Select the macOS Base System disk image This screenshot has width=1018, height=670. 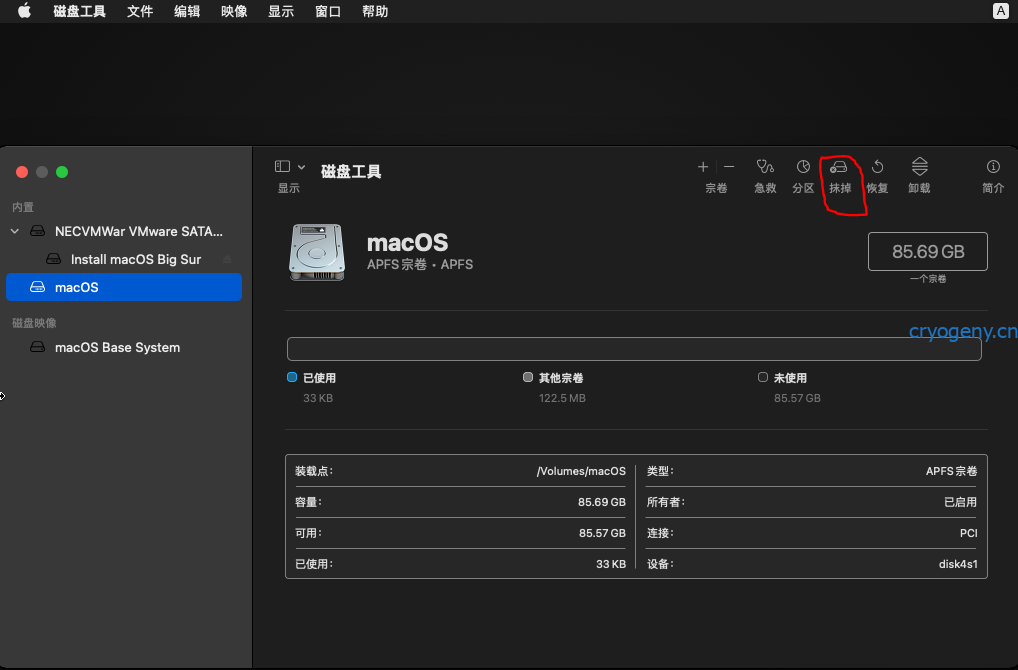click(124, 347)
